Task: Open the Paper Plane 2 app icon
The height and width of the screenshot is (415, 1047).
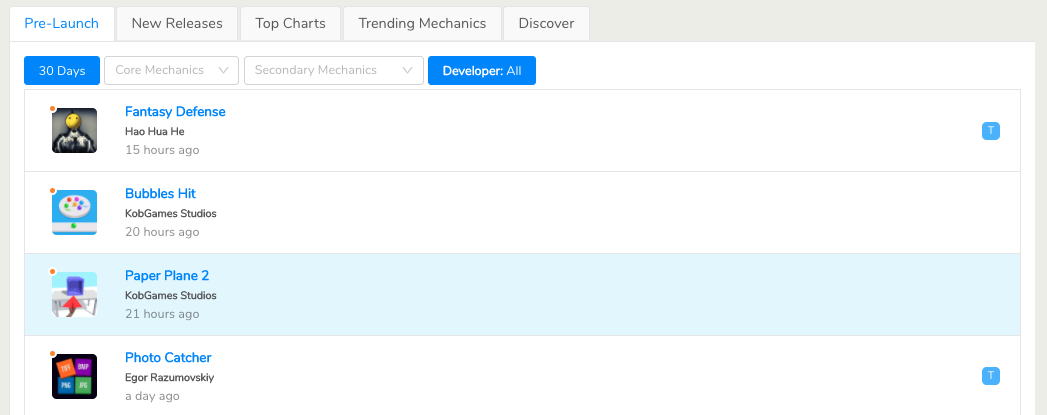Action: (74, 294)
